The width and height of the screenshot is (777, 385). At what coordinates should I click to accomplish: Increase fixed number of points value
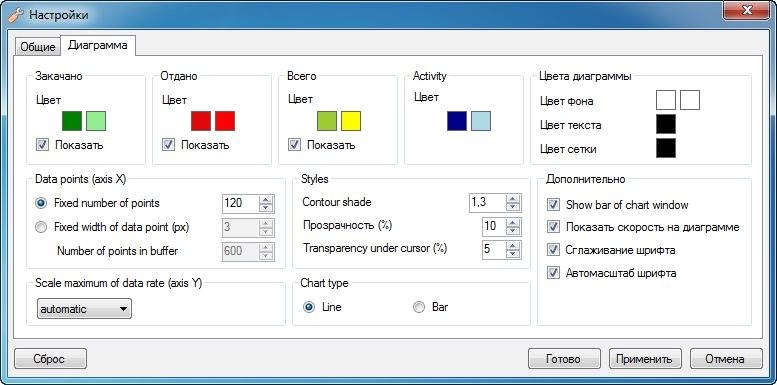tap(267, 199)
